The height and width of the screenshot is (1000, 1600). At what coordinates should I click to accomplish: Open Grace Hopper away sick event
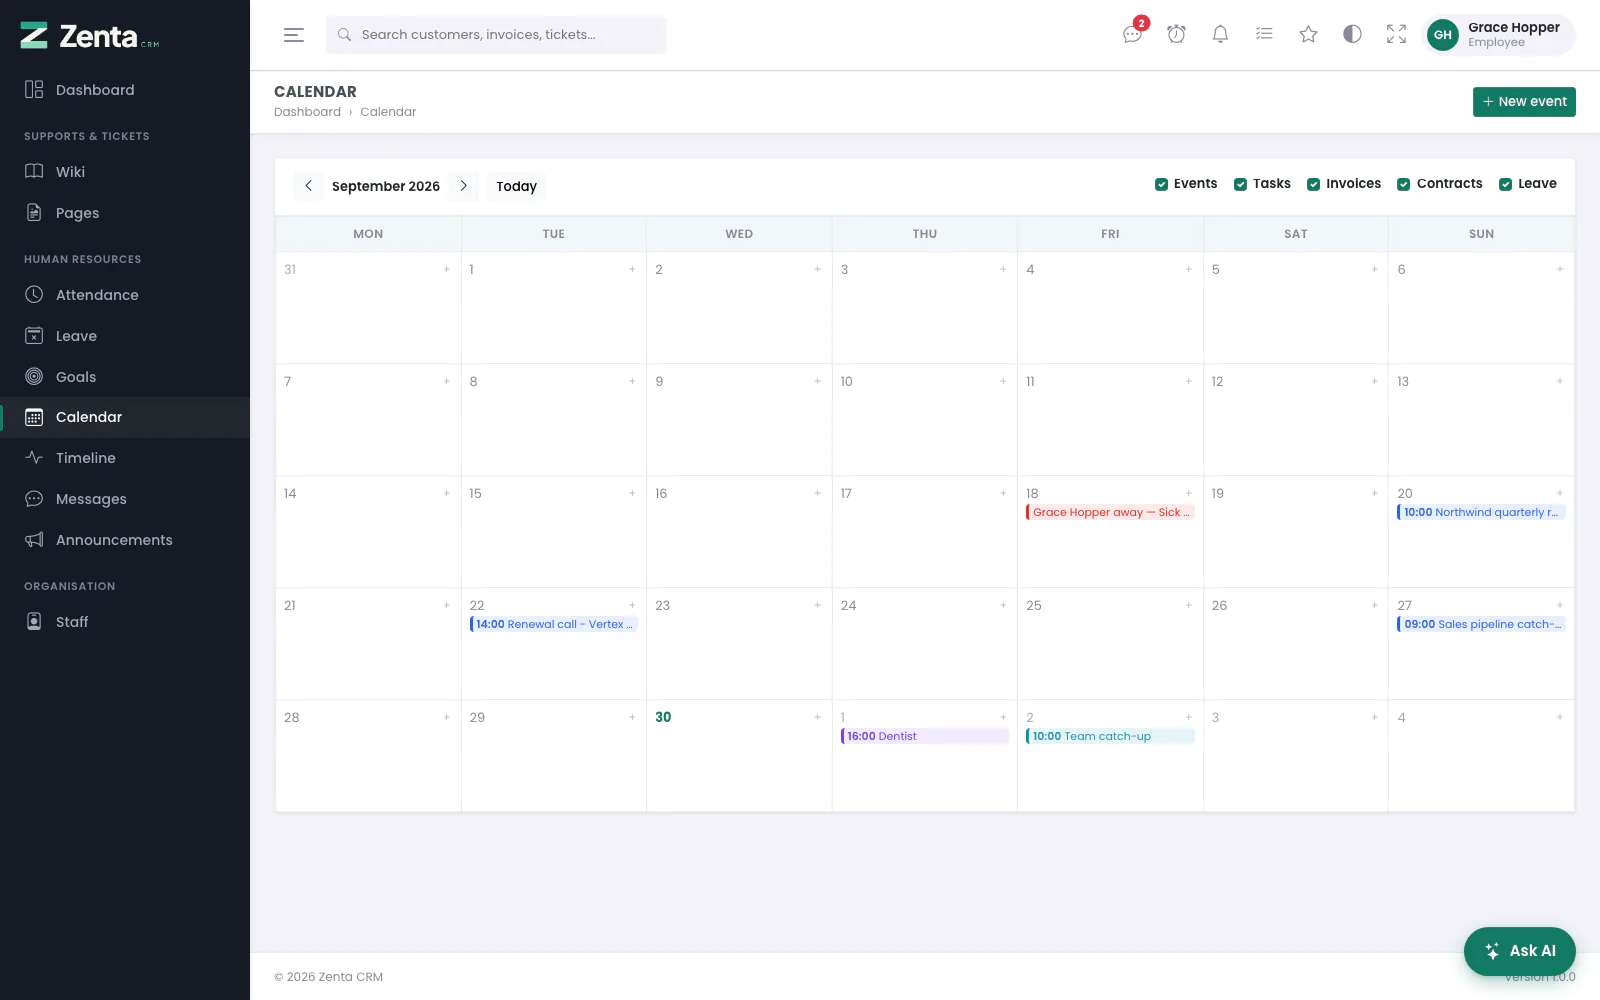click(1110, 512)
